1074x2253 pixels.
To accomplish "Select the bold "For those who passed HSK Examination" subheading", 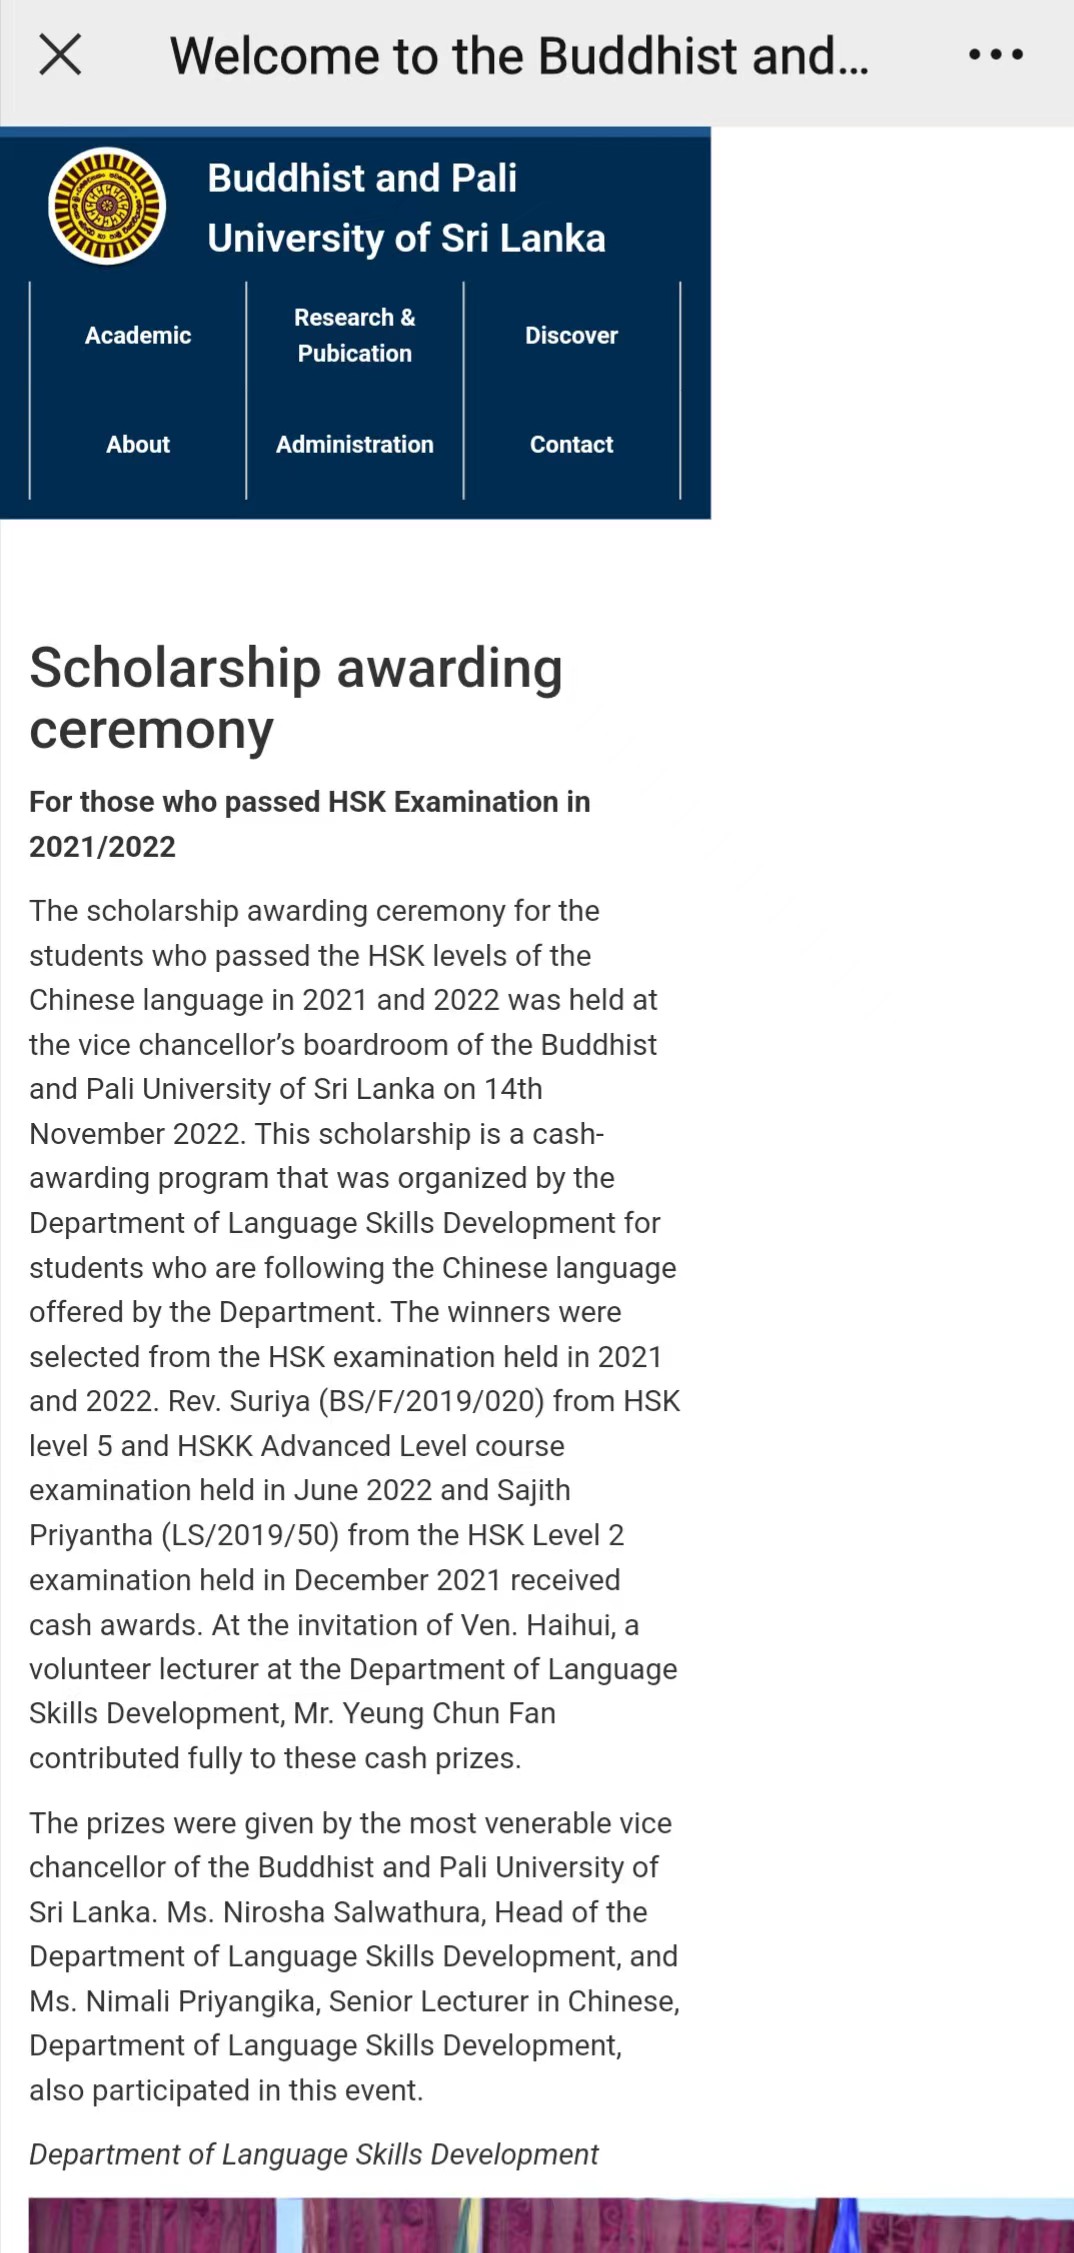I will (x=310, y=824).
